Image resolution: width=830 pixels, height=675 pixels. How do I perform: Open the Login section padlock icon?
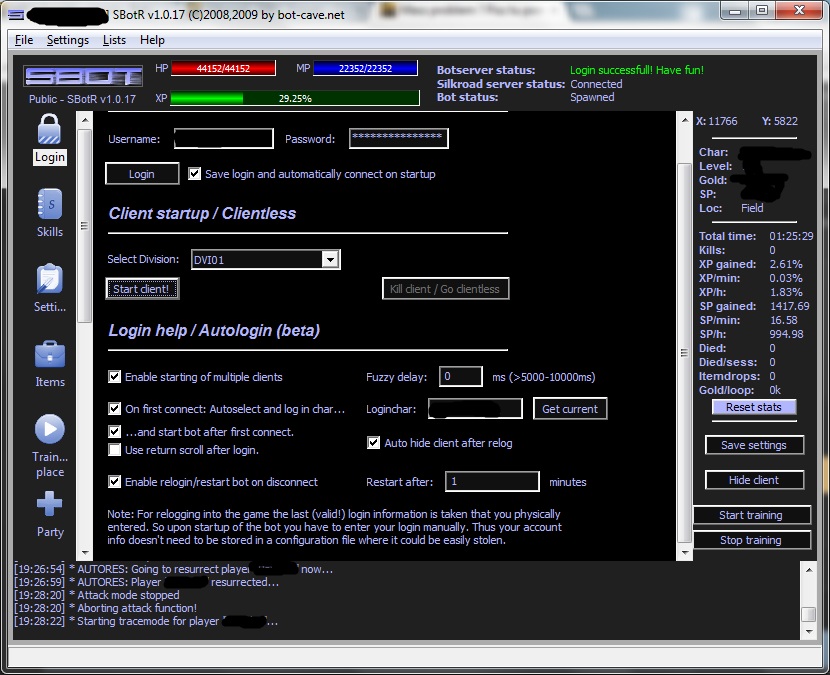[49, 129]
